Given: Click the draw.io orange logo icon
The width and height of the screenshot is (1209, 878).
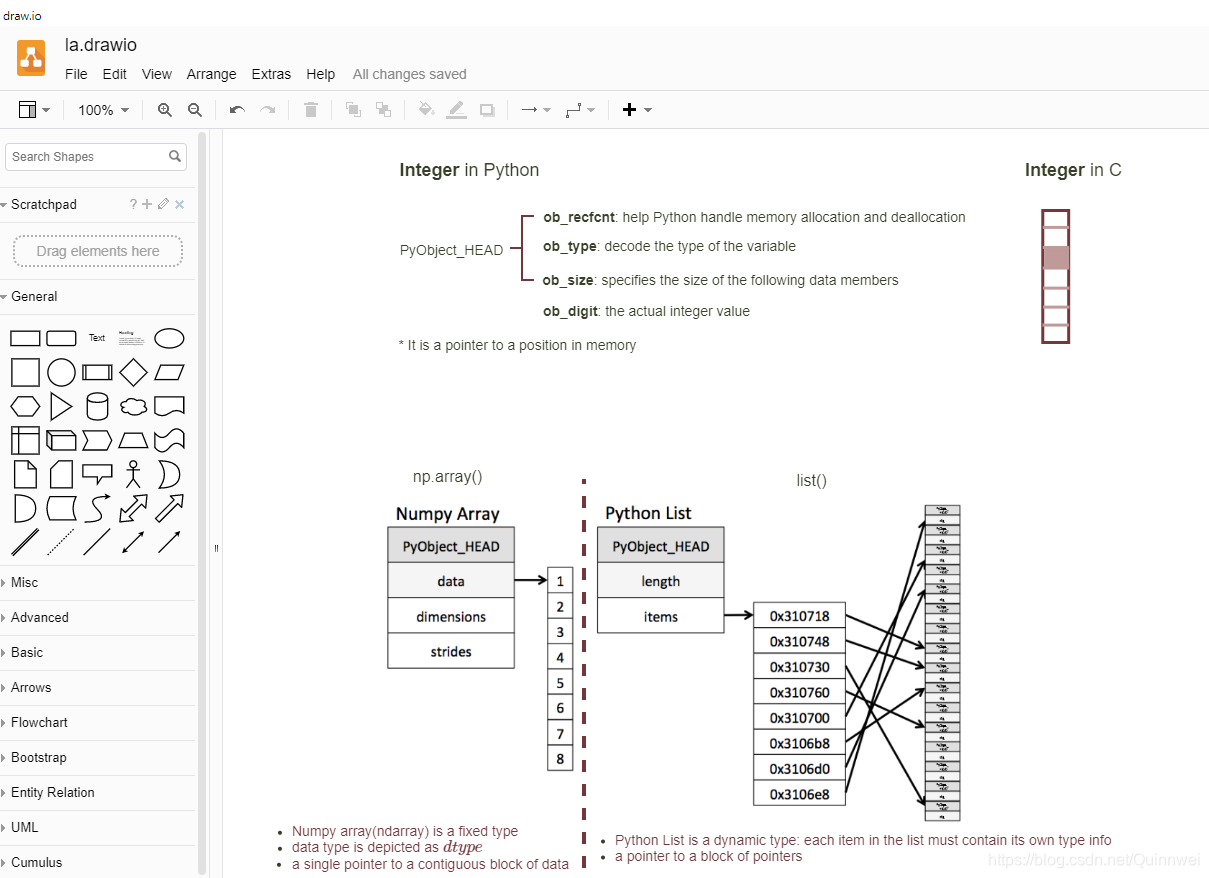Looking at the screenshot, I should click(x=31, y=57).
